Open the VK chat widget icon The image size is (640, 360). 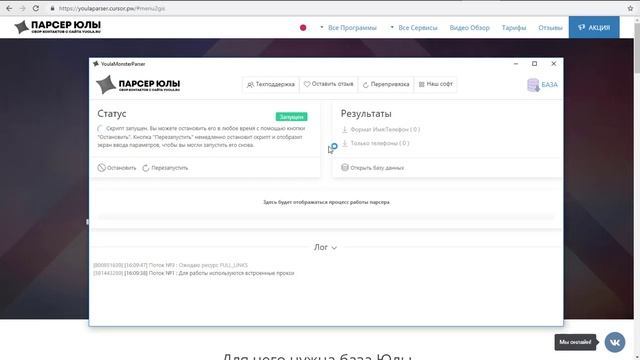(x=615, y=342)
